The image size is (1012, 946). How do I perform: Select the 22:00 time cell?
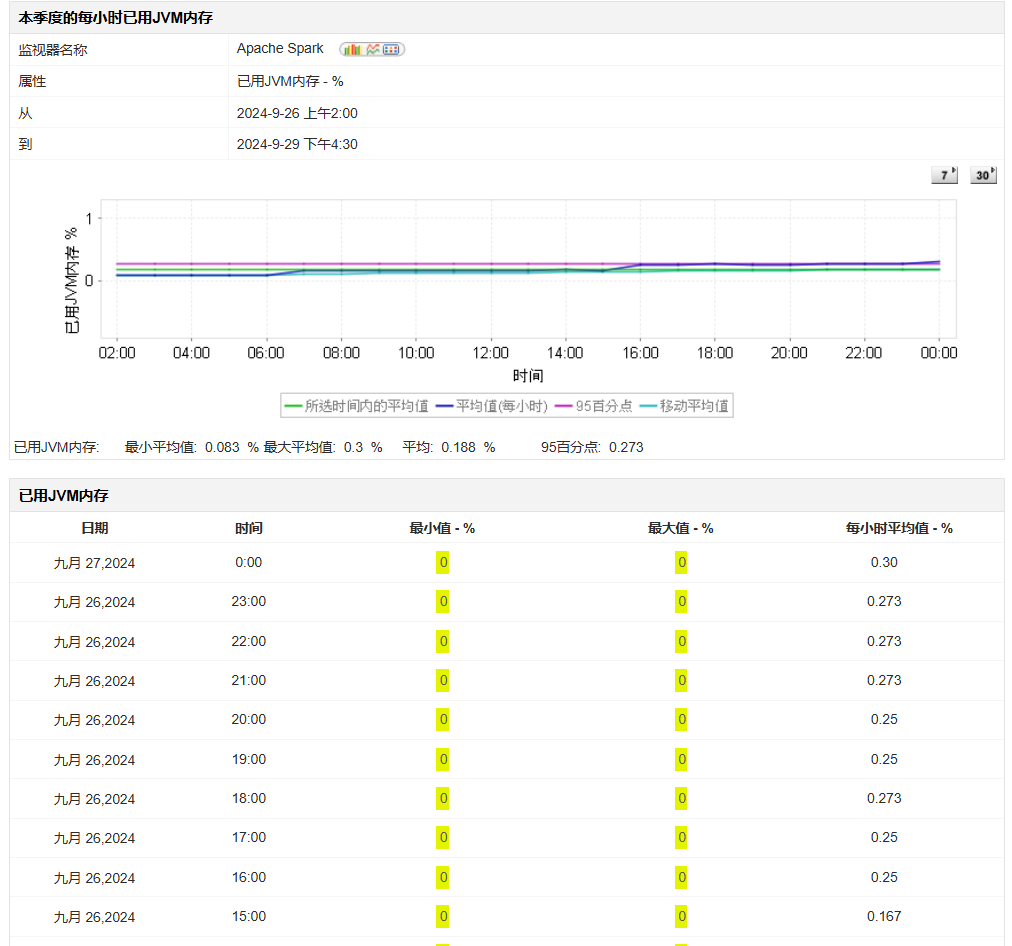pos(248,641)
